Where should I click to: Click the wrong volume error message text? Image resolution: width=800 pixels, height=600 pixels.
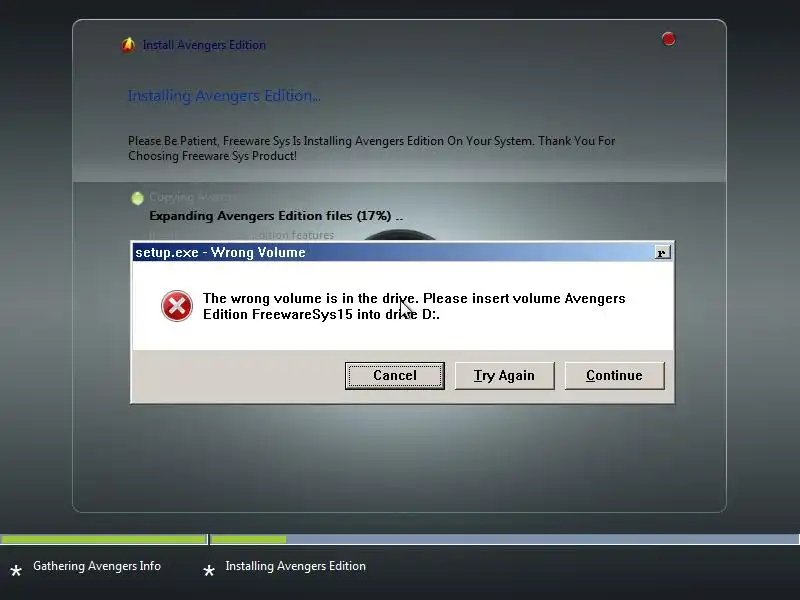click(x=414, y=306)
